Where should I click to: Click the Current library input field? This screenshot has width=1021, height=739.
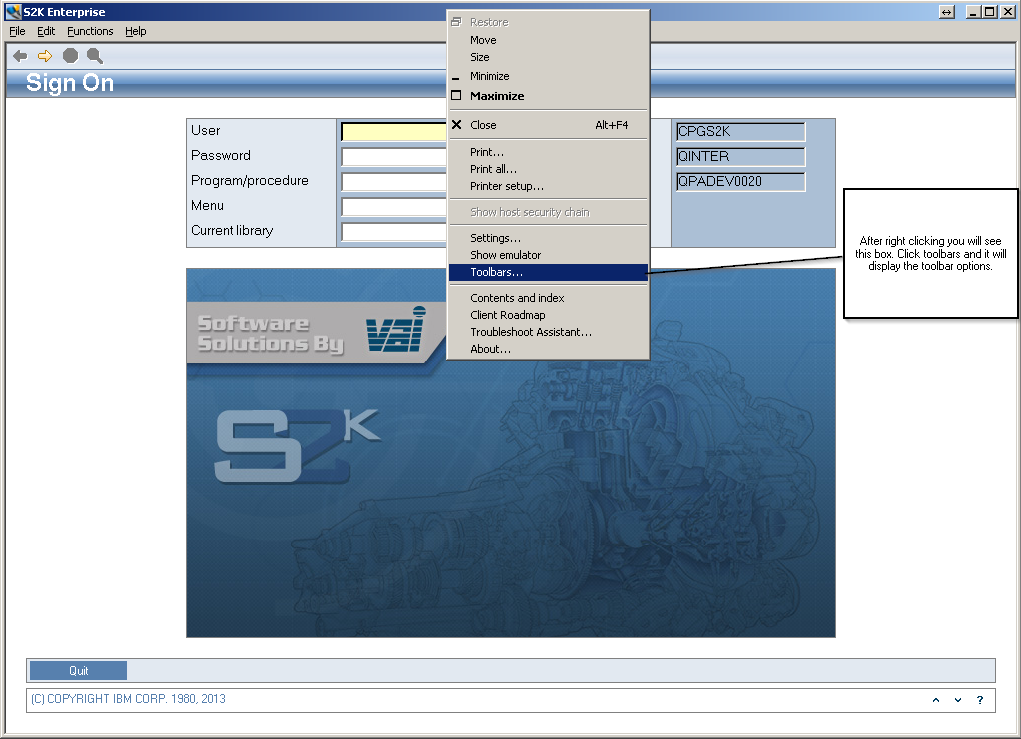pyautogui.click(x=394, y=231)
